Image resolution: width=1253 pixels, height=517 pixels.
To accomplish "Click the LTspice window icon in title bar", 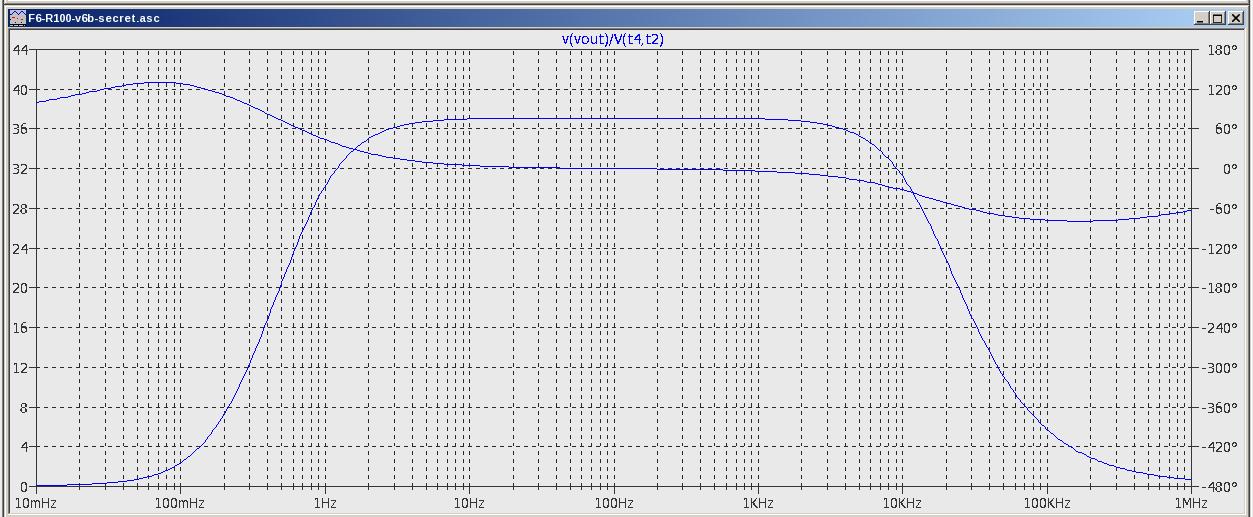I will 17,18.
